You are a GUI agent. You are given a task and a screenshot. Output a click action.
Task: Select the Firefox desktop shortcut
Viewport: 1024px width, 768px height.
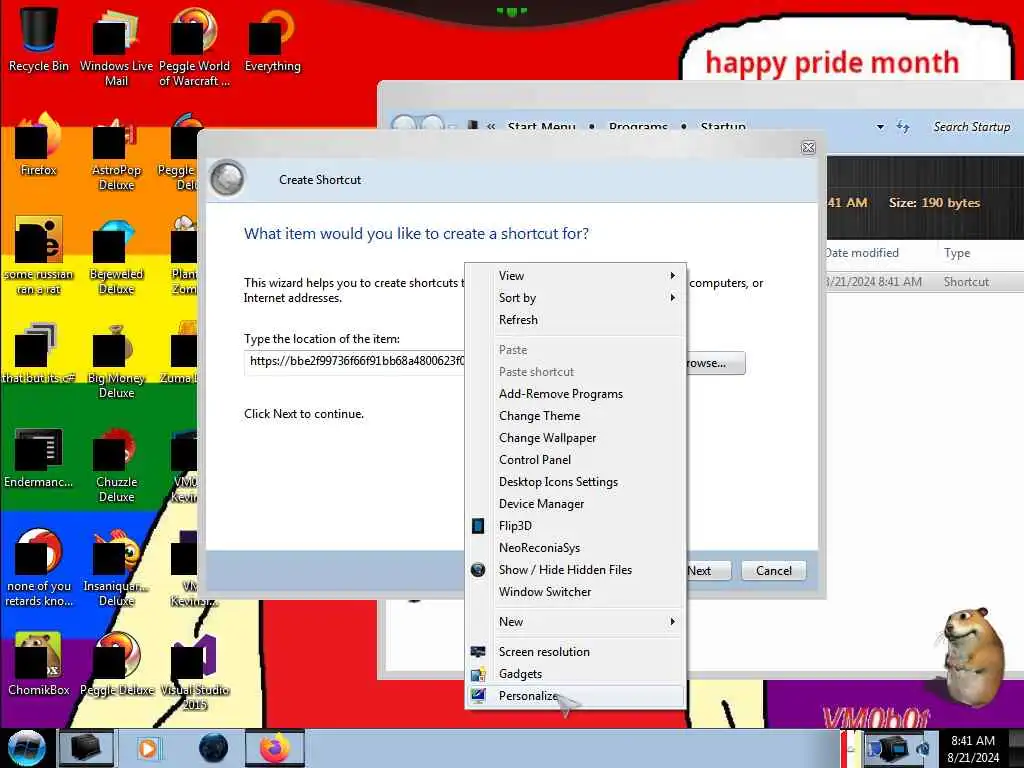click(39, 145)
